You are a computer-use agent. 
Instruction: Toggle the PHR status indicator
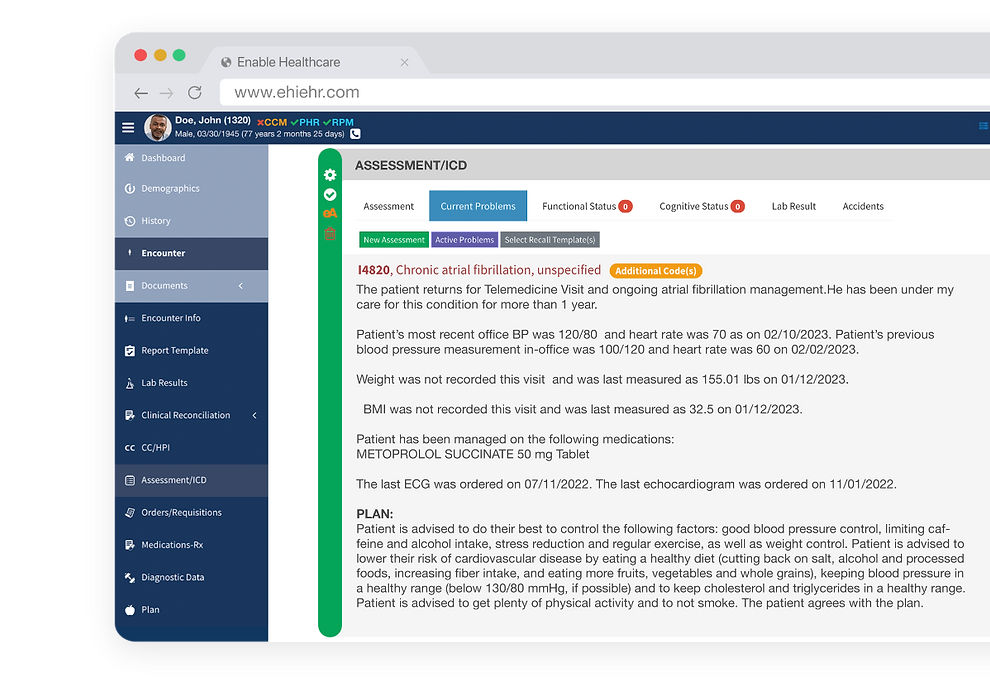306,122
